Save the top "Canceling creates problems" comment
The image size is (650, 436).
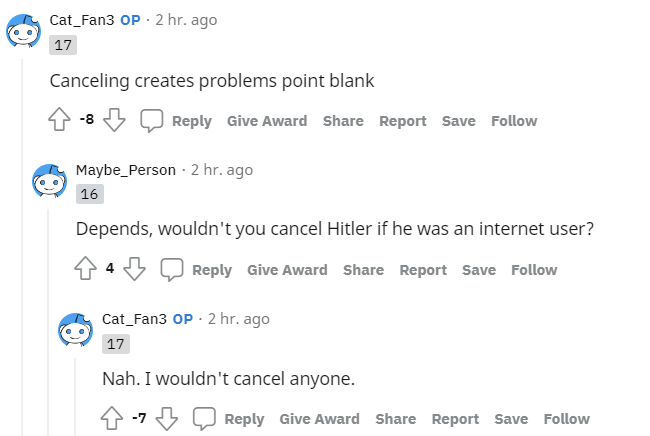pyautogui.click(x=459, y=121)
